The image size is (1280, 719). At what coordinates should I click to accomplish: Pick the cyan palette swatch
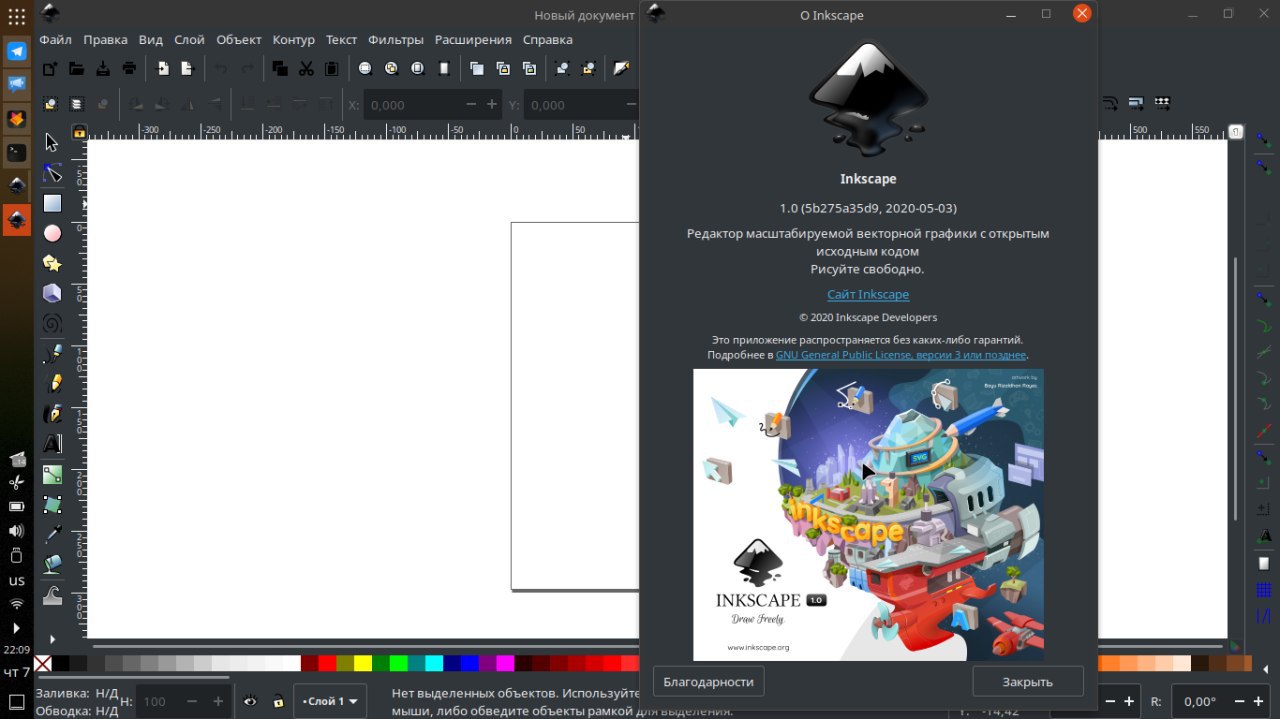434,663
